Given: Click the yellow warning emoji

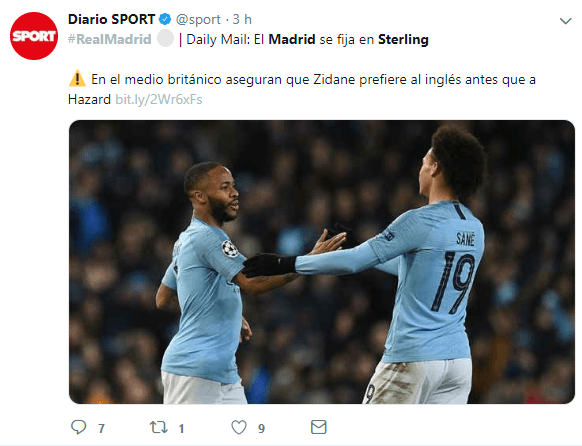Looking at the screenshot, I should click(x=77, y=79).
